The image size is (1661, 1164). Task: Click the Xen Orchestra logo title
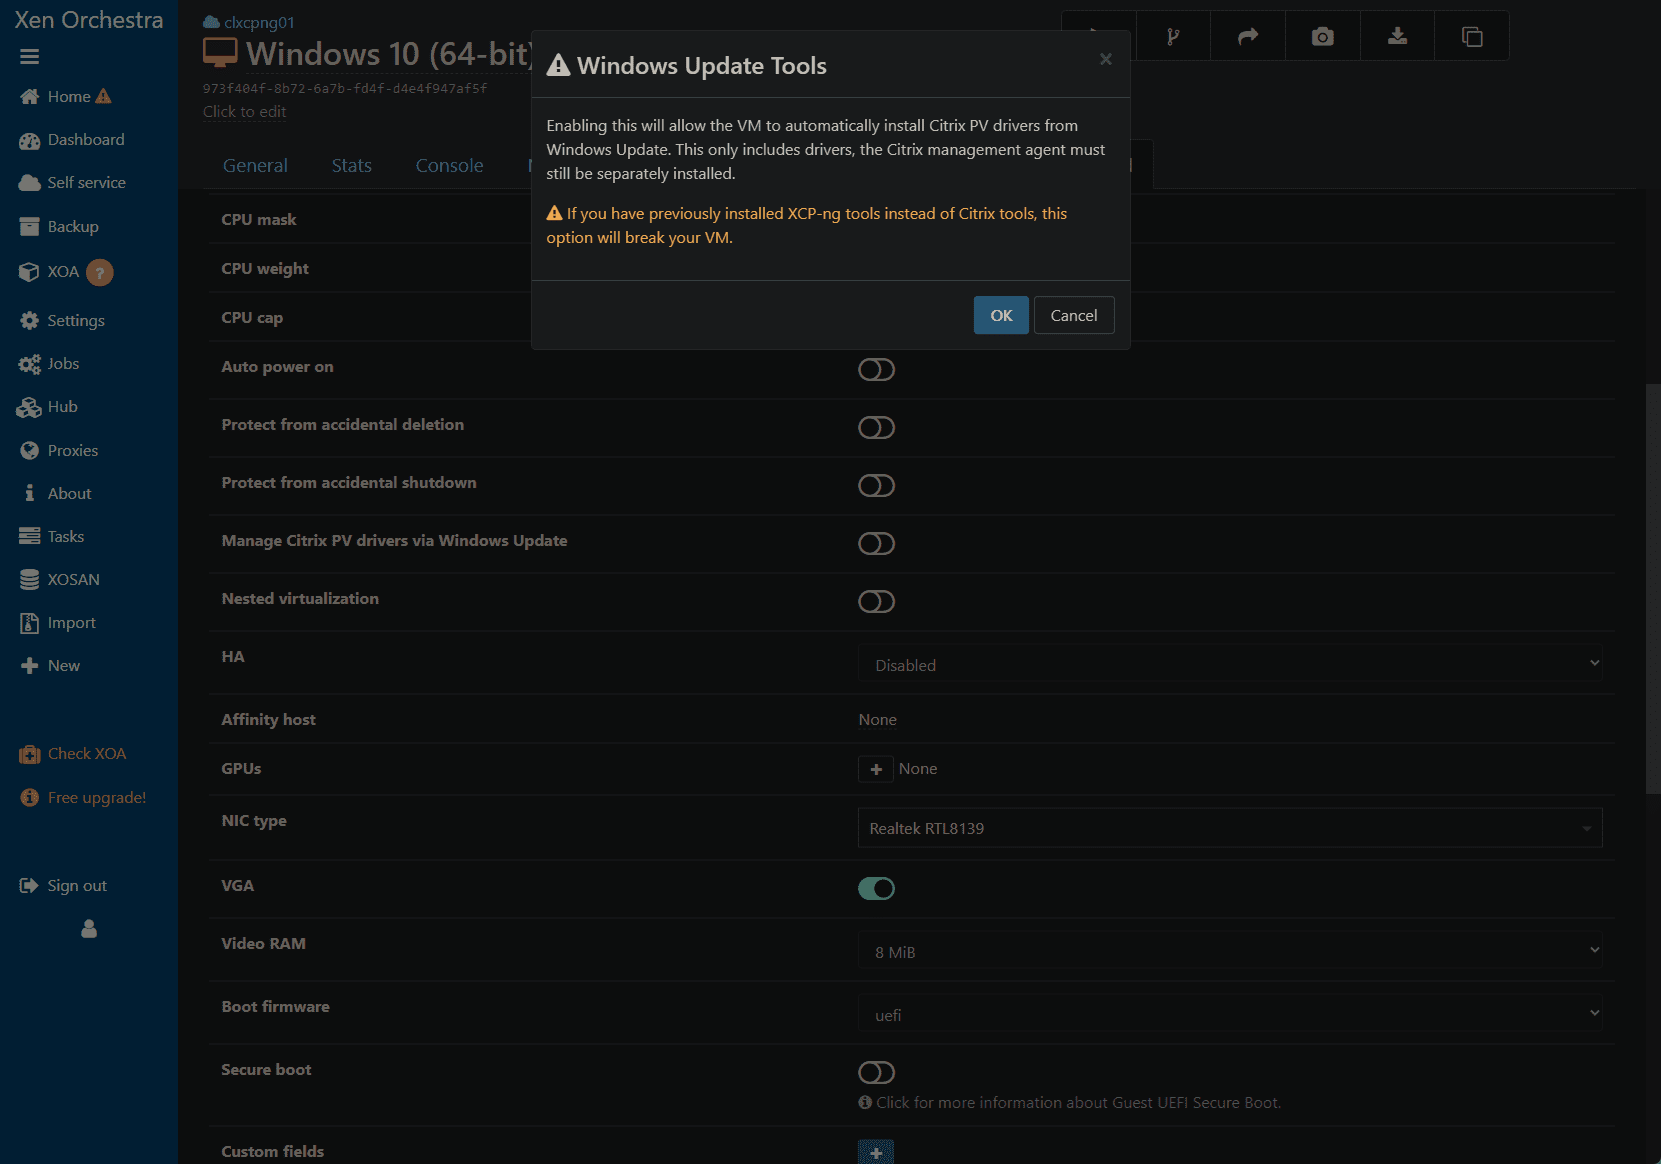(89, 20)
